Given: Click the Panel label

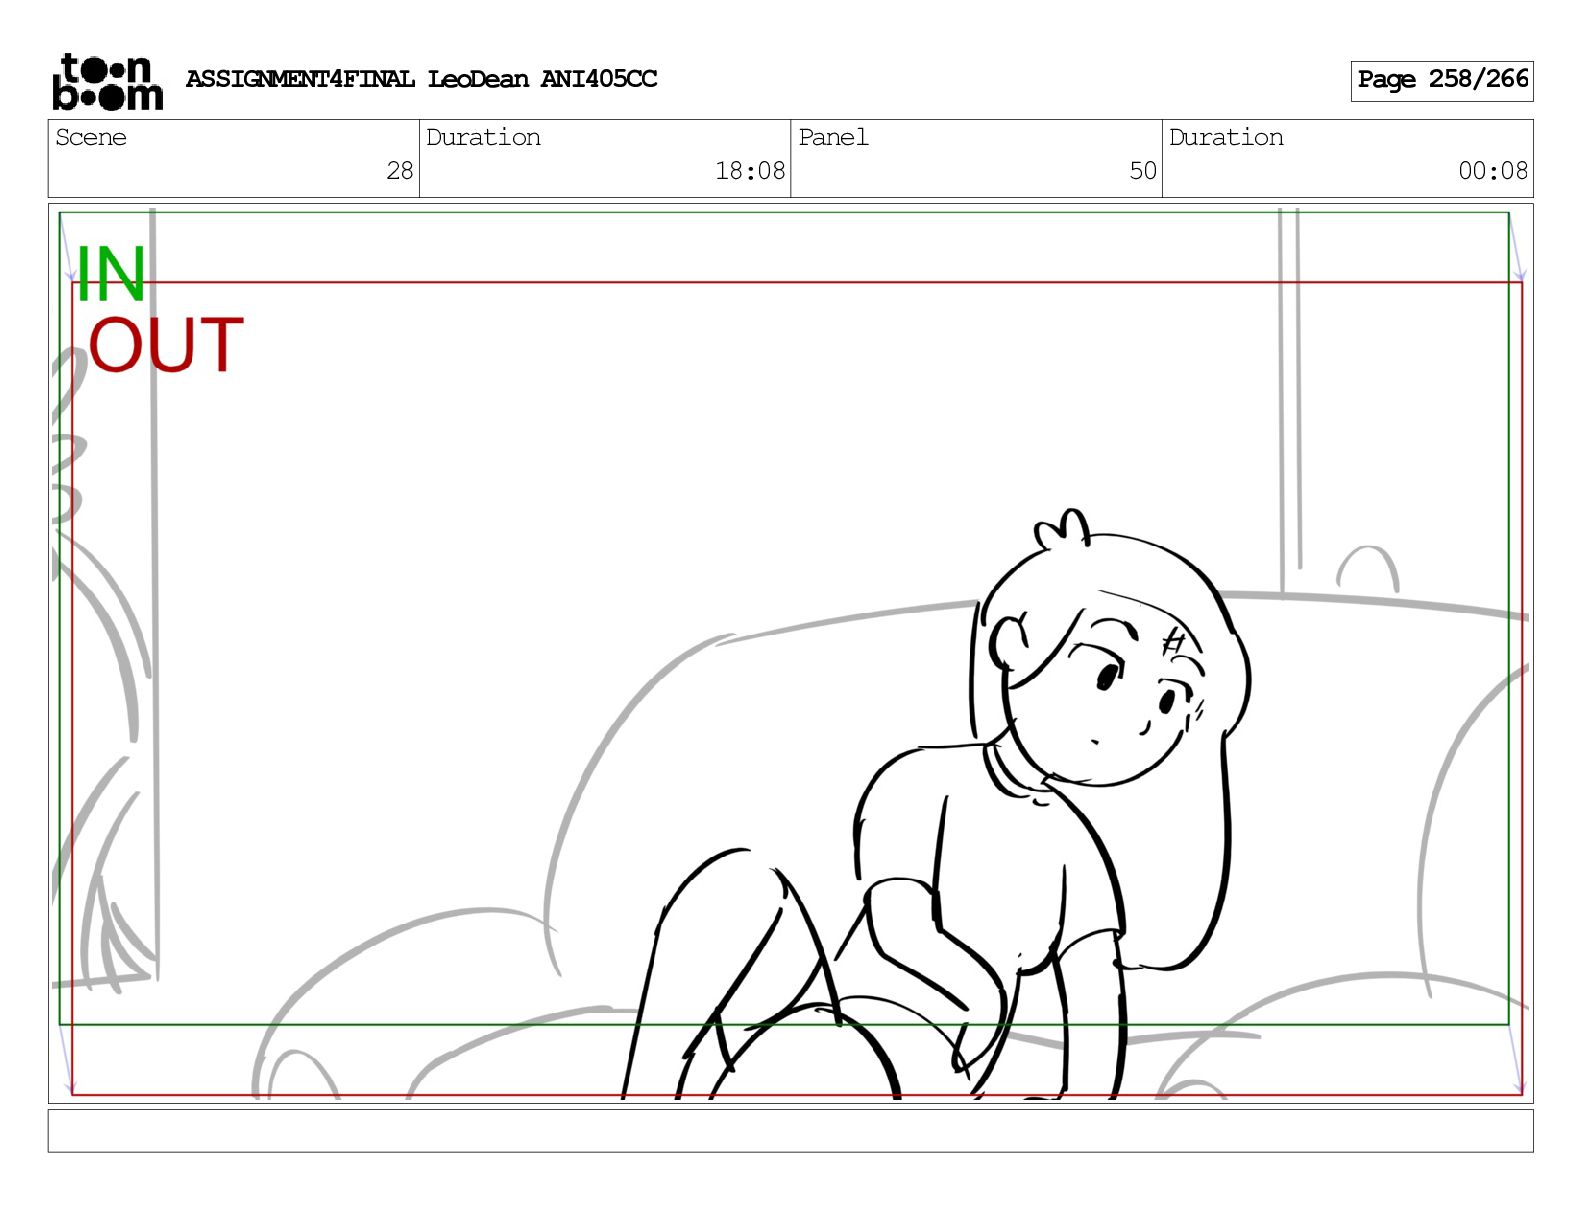Looking at the screenshot, I should coord(833,137).
